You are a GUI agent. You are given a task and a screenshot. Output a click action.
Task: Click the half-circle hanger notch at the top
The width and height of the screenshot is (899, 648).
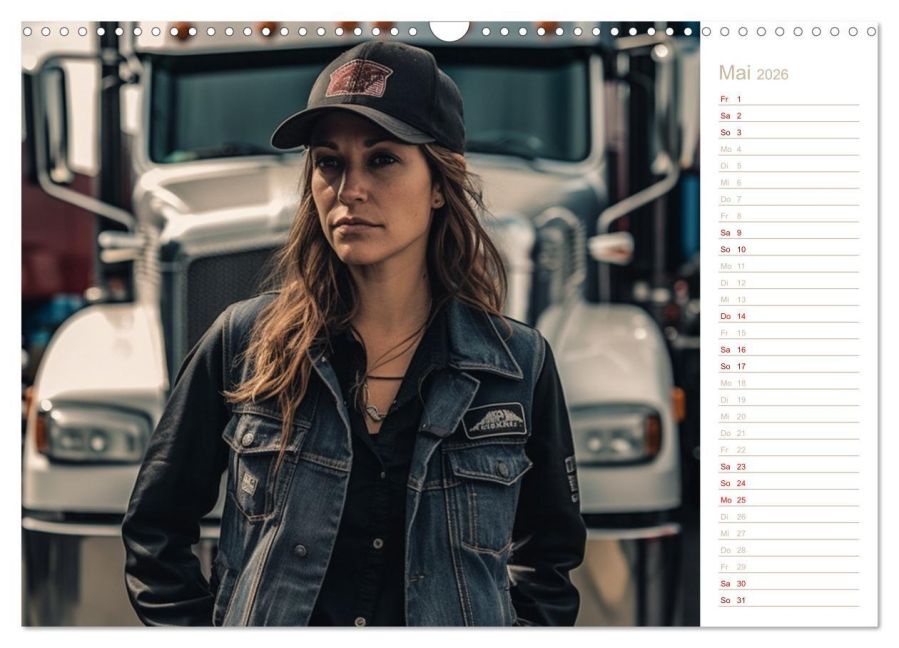[x=449, y=30]
